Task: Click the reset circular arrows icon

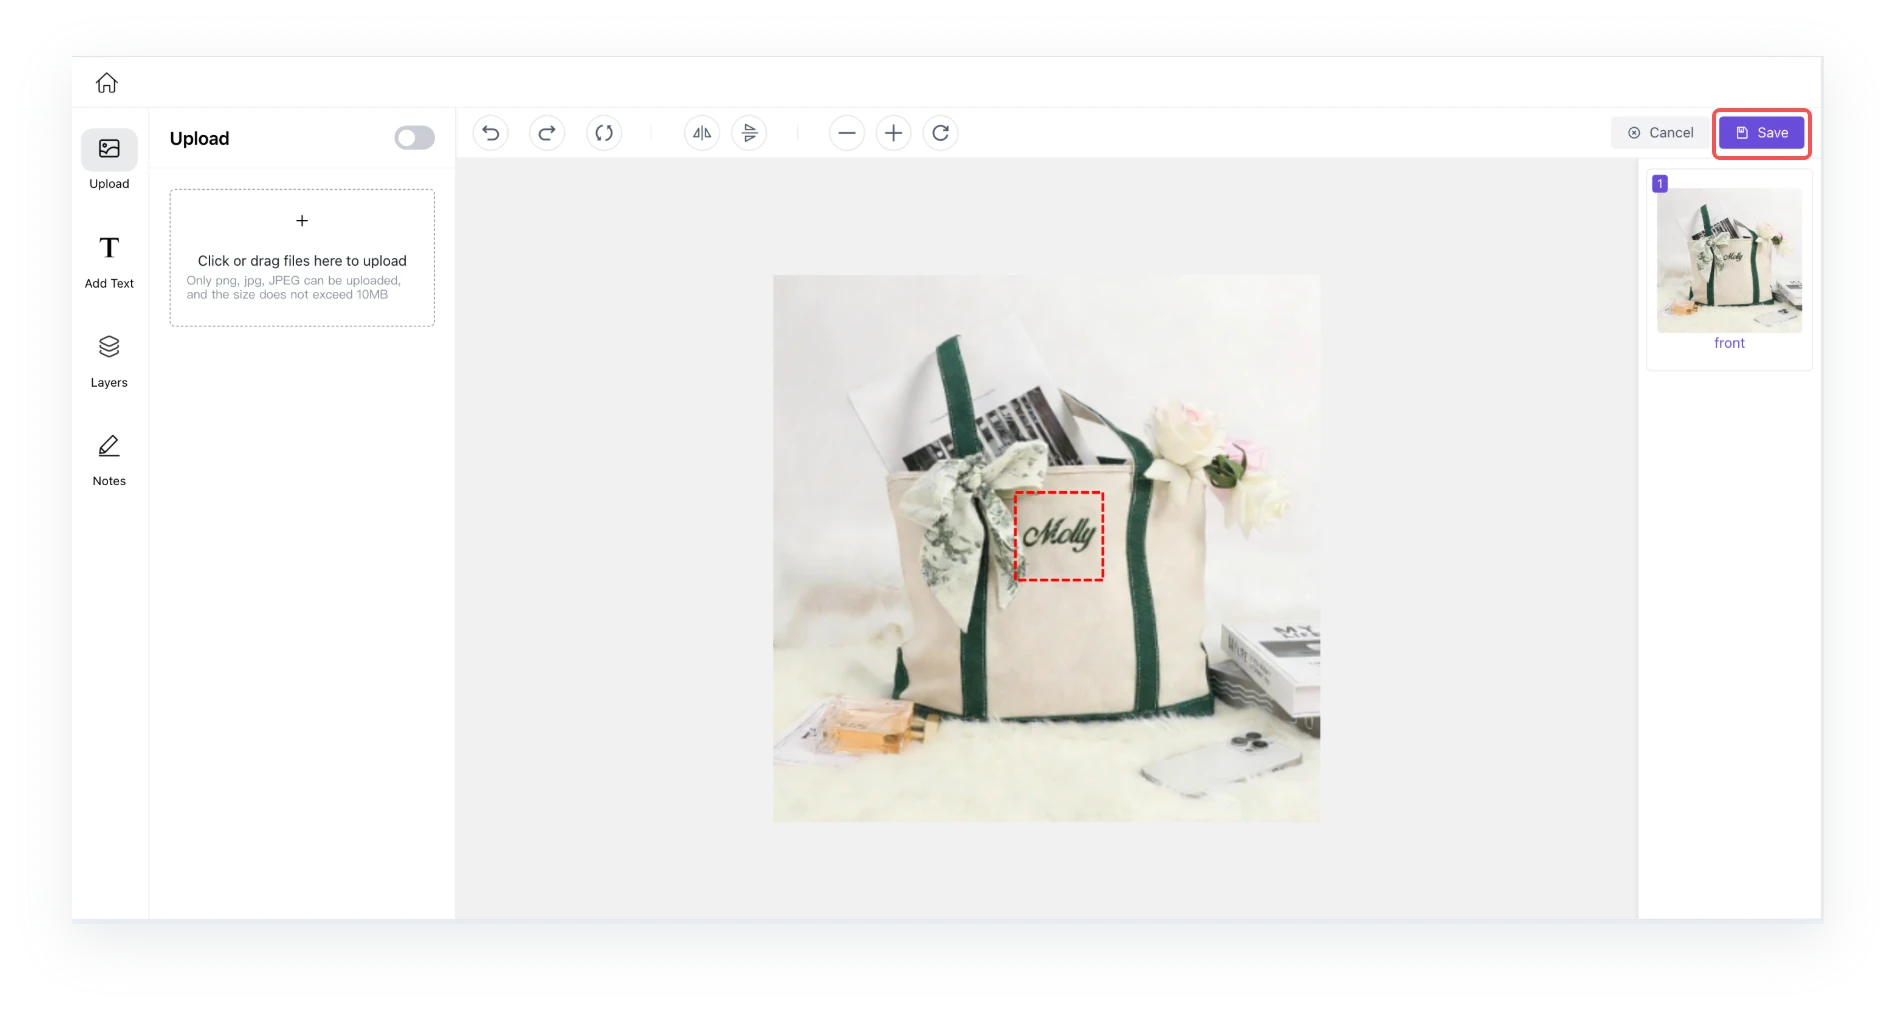Action: [604, 133]
